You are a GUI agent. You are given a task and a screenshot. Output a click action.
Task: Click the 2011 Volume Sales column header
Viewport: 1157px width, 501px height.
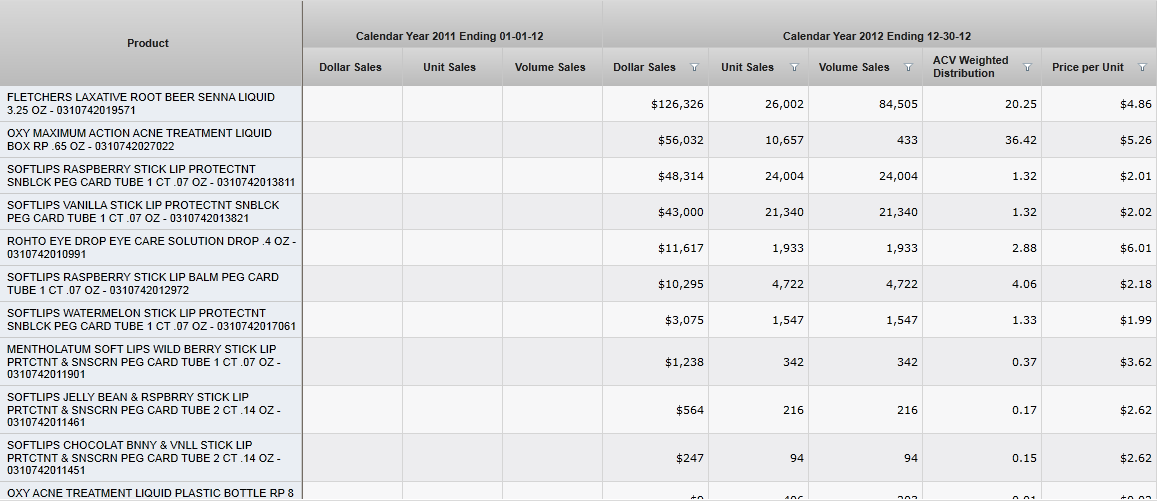click(x=550, y=67)
